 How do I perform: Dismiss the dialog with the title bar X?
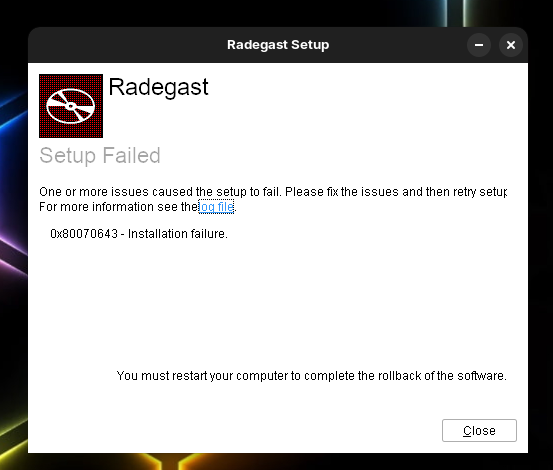coord(510,45)
